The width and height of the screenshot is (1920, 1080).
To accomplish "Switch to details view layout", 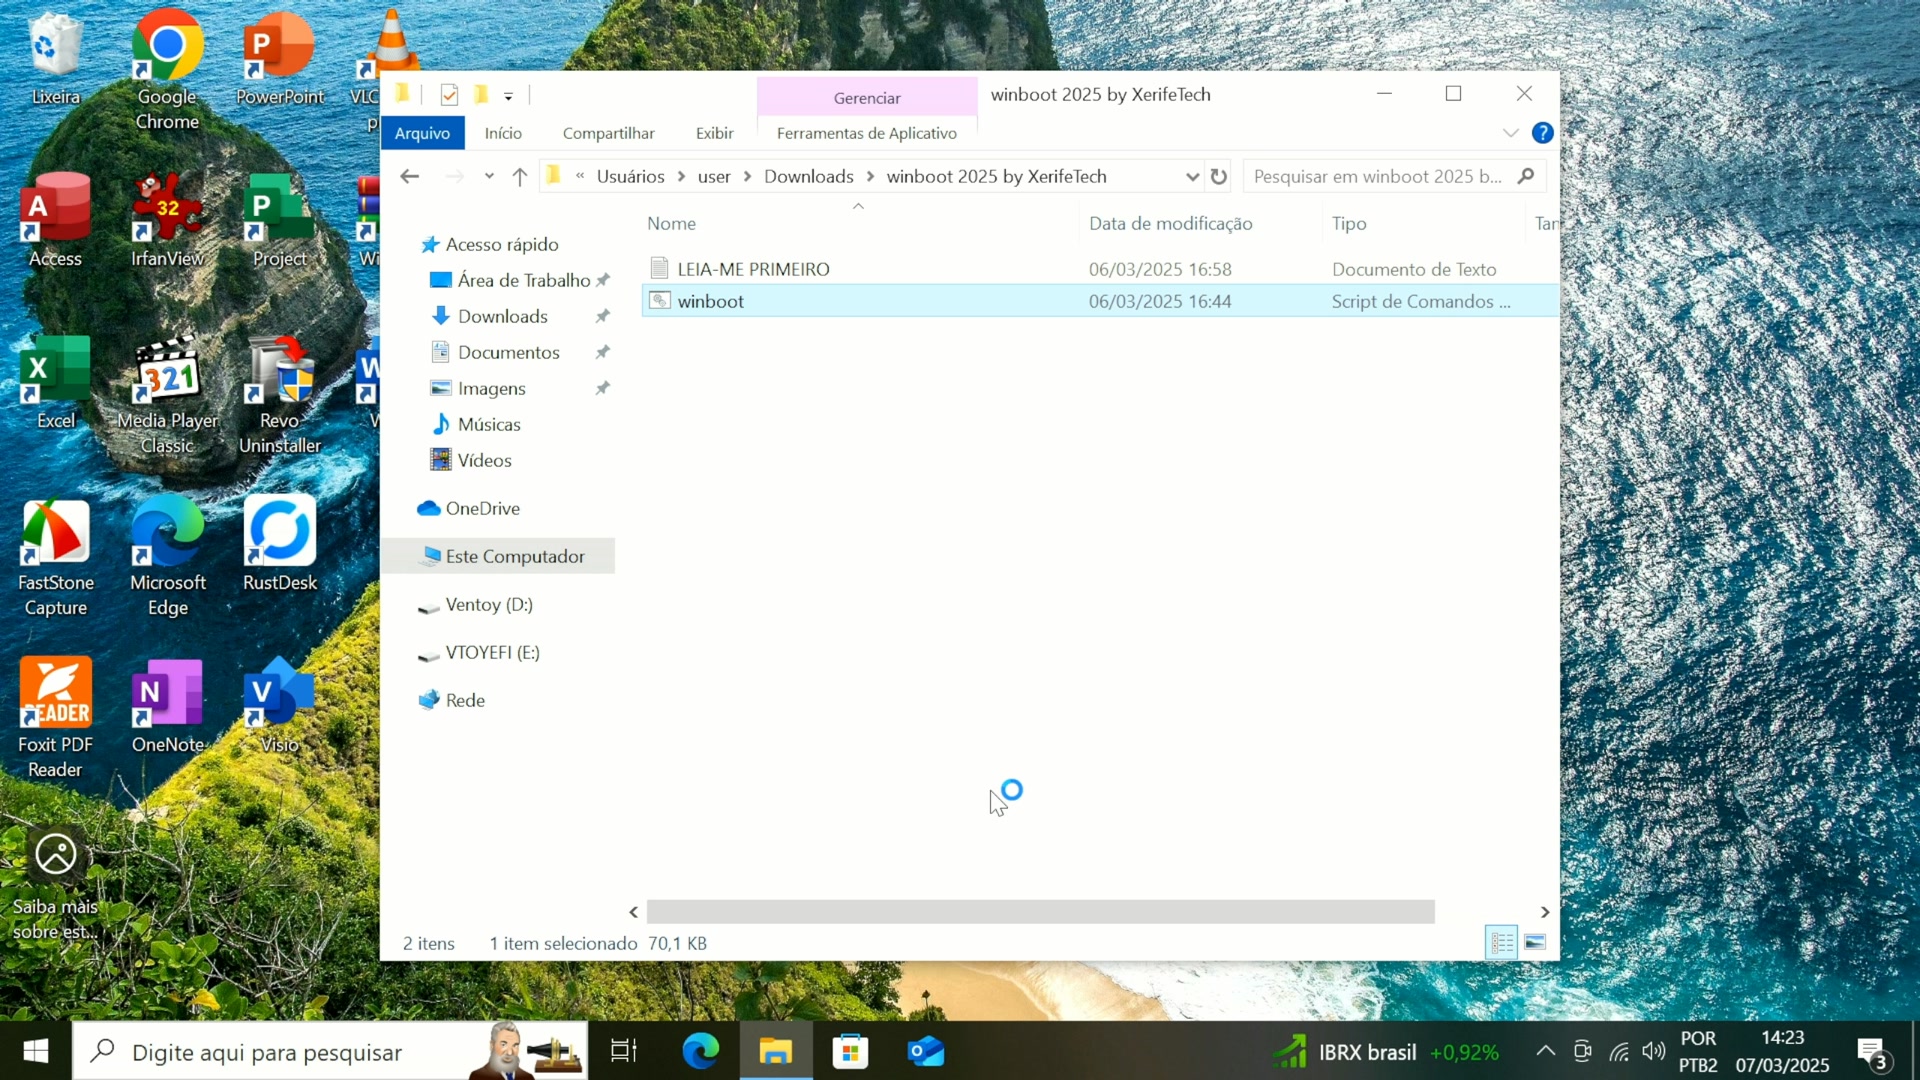I will (x=1501, y=942).
